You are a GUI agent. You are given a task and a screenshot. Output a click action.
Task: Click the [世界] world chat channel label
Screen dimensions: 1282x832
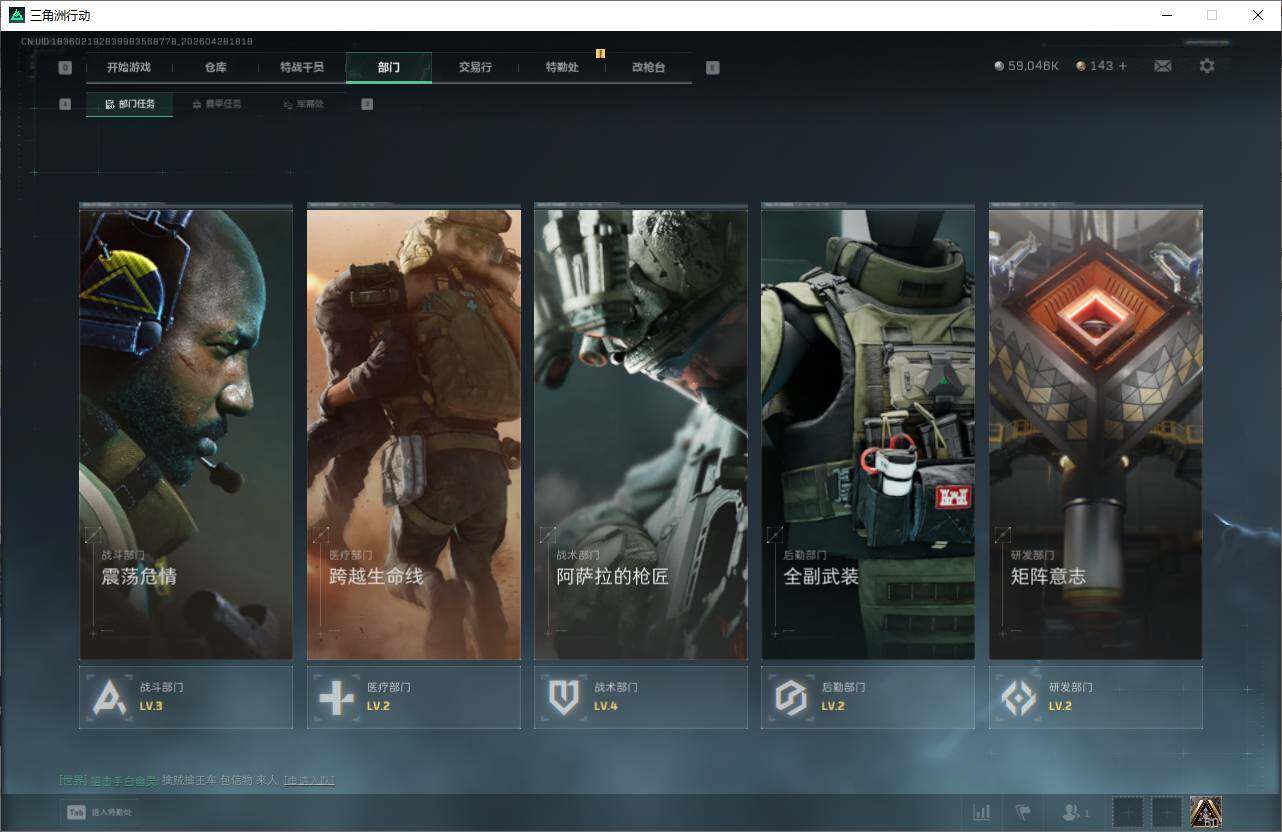pos(73,780)
